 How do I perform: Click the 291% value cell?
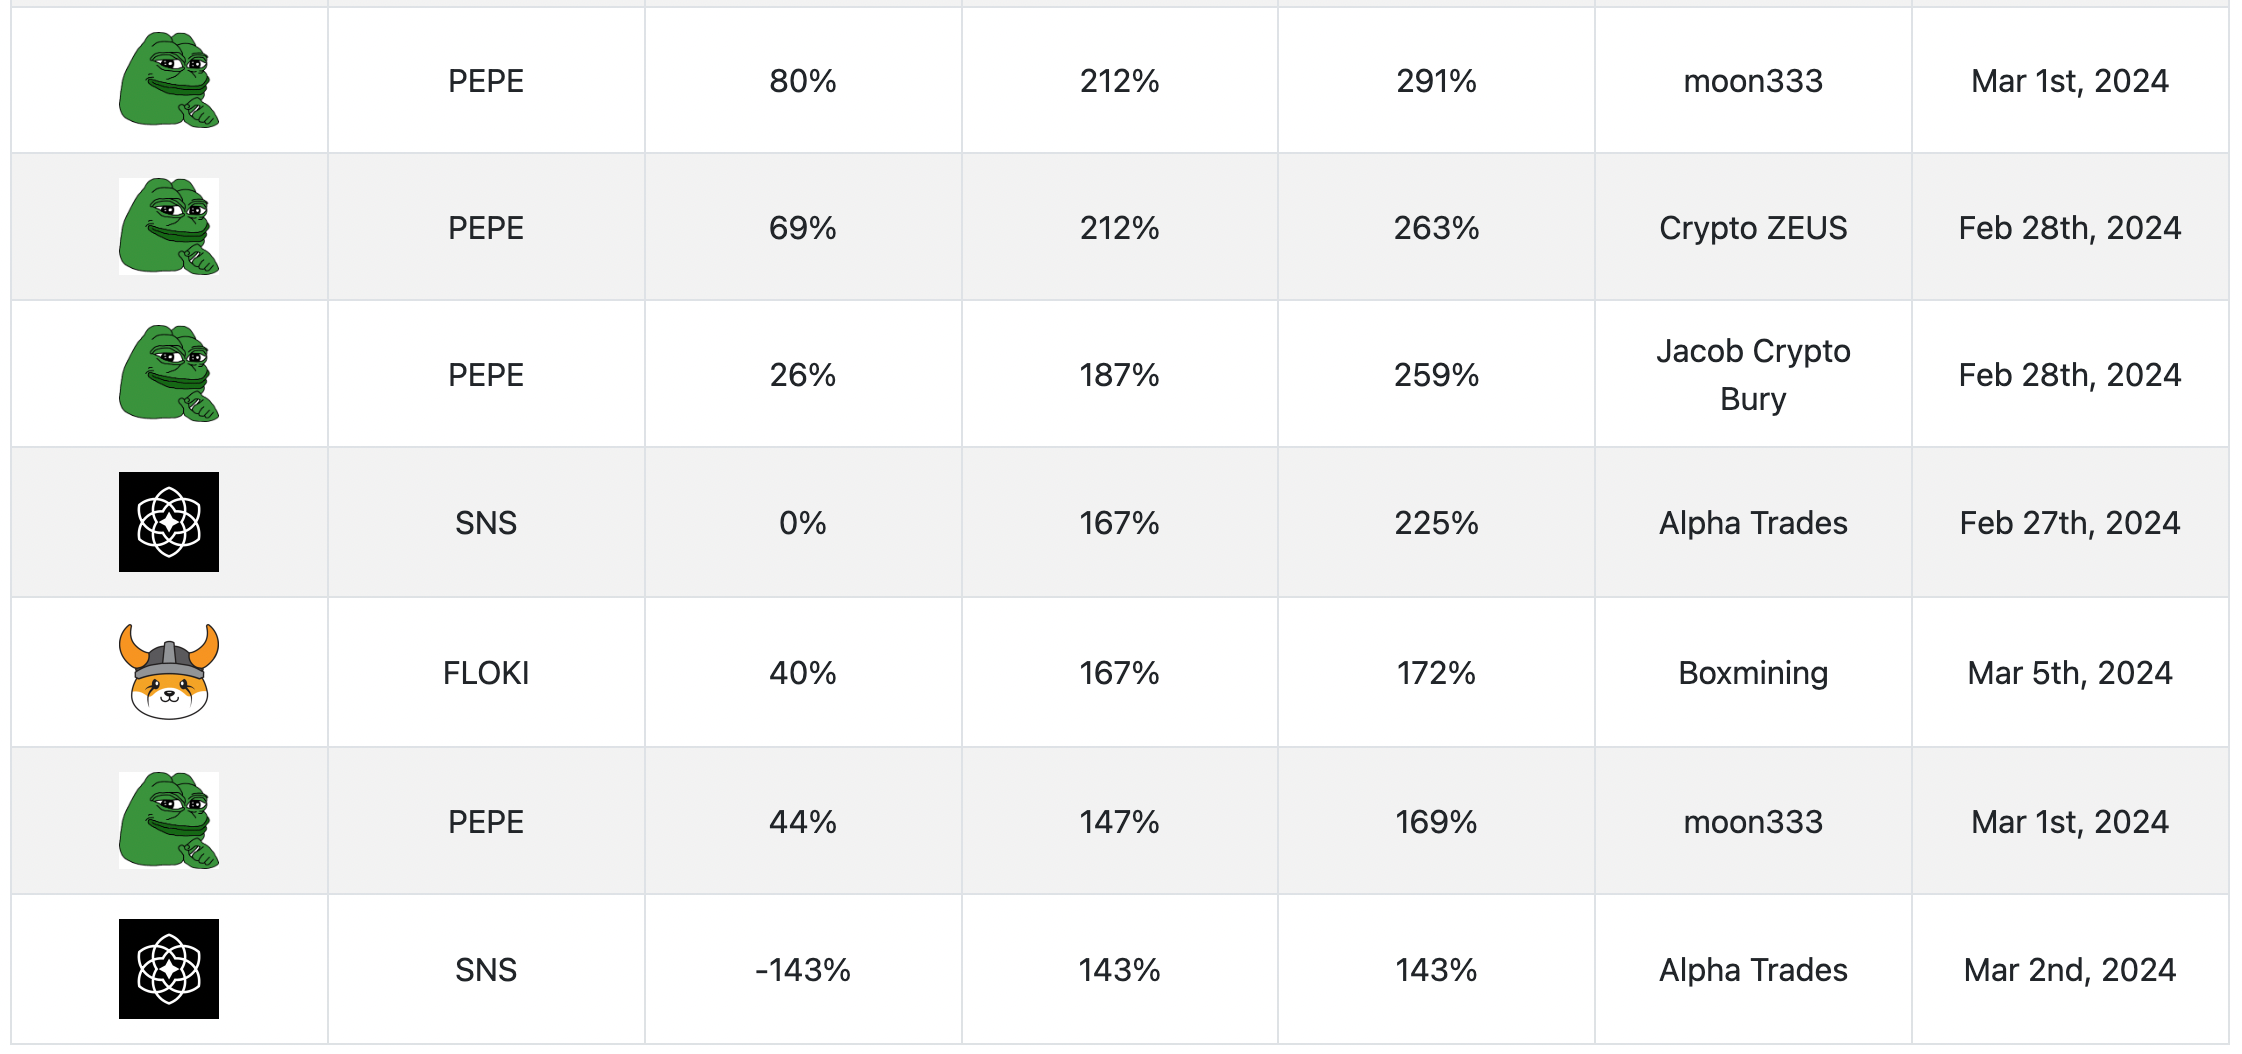(x=1436, y=81)
